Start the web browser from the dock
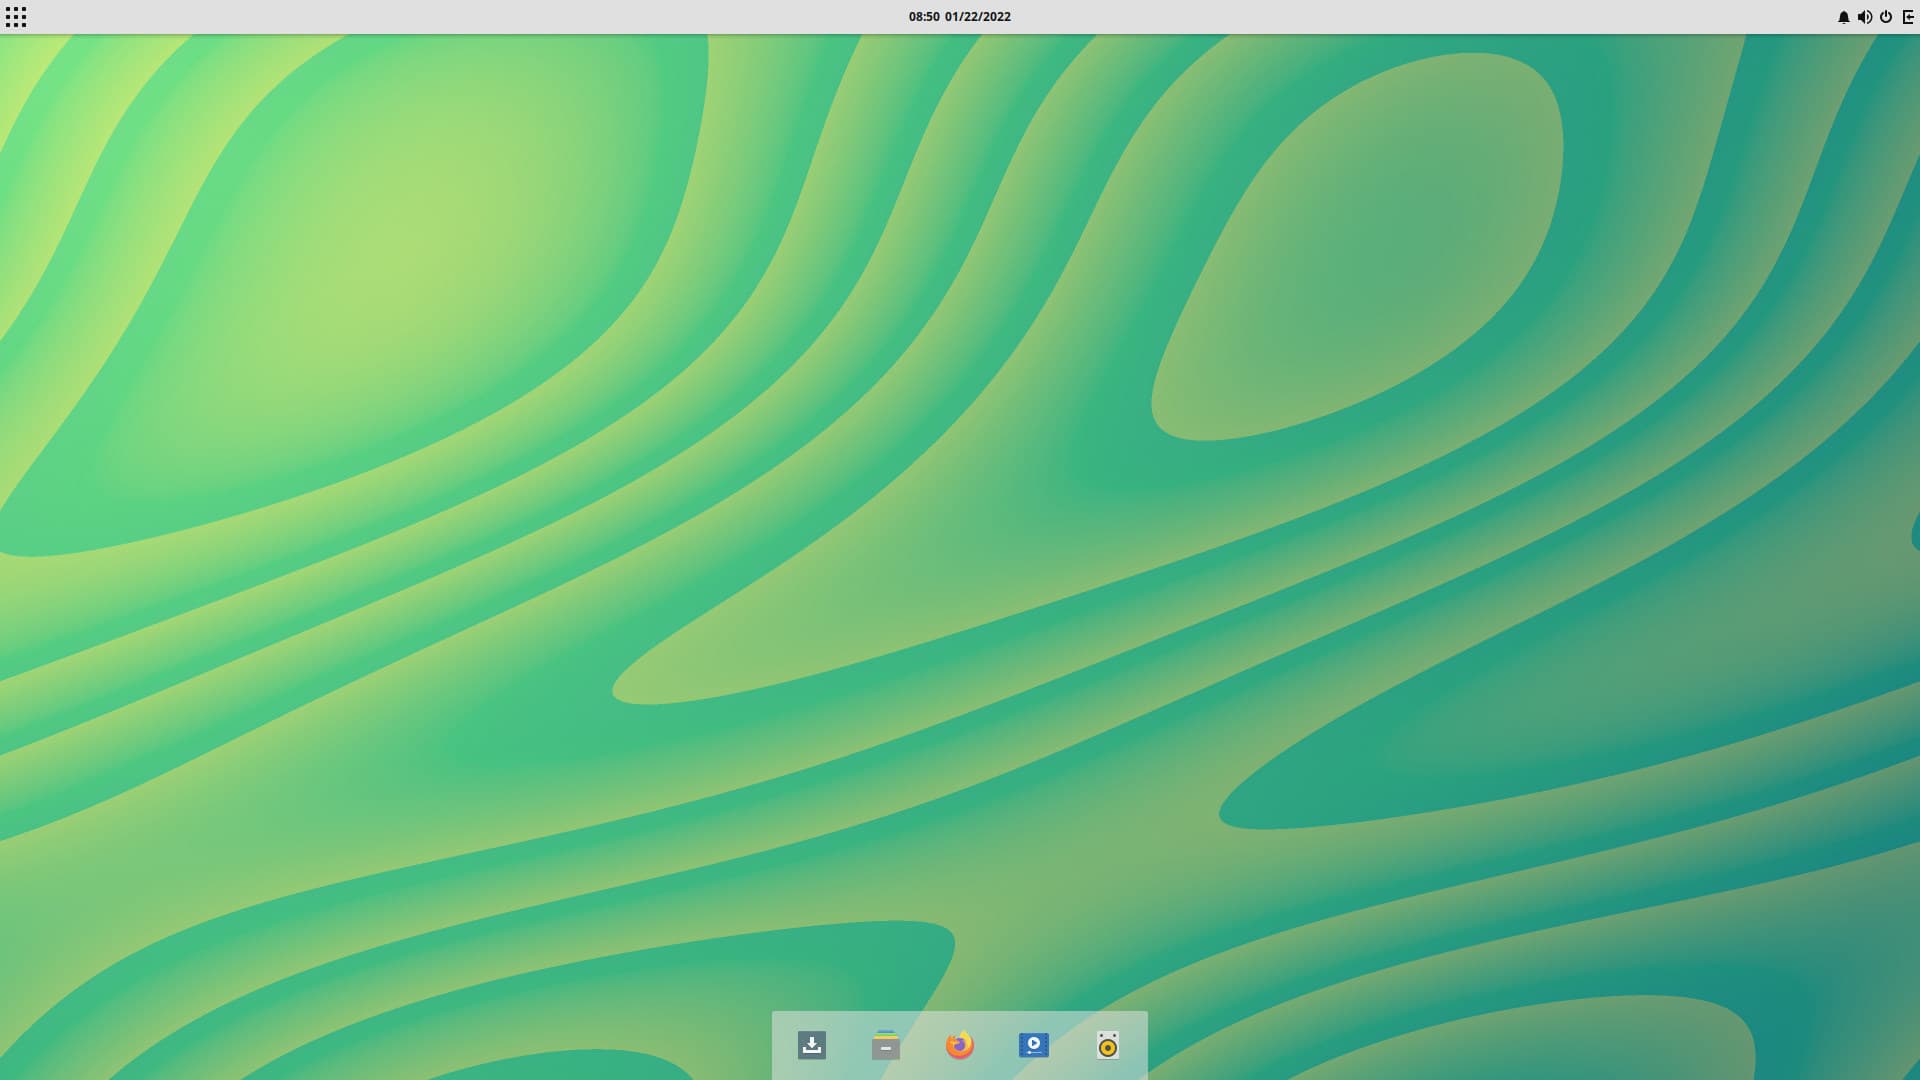 pyautogui.click(x=959, y=1045)
